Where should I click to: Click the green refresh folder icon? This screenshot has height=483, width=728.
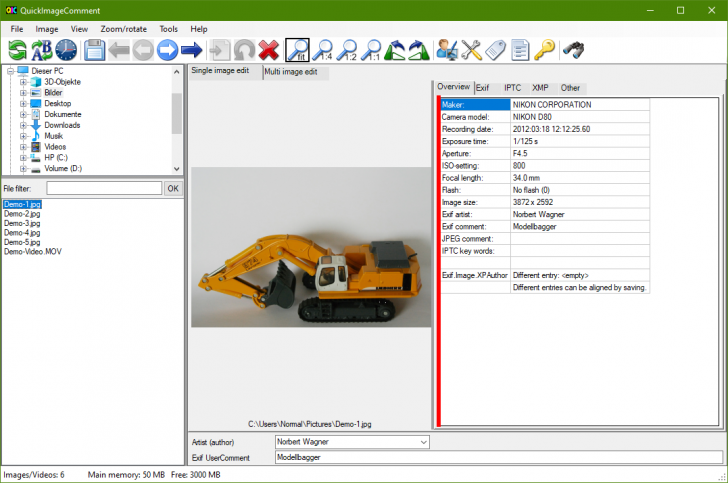click(x=17, y=50)
